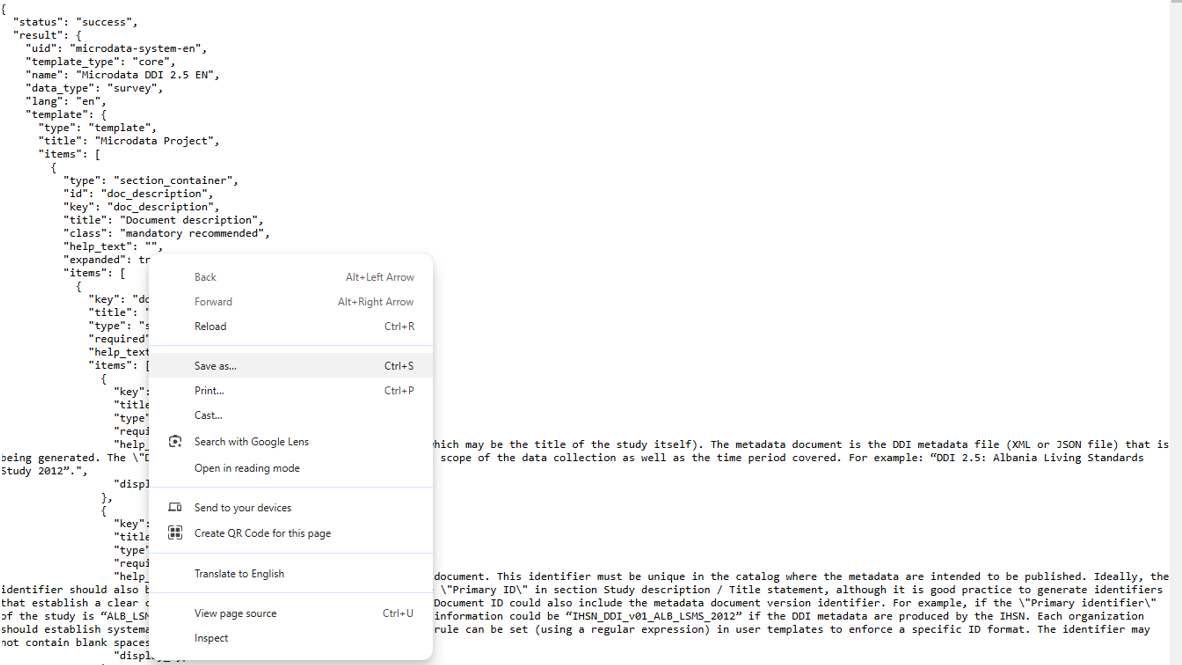Translate the page to English
The image size is (1182, 665).
tap(237, 572)
